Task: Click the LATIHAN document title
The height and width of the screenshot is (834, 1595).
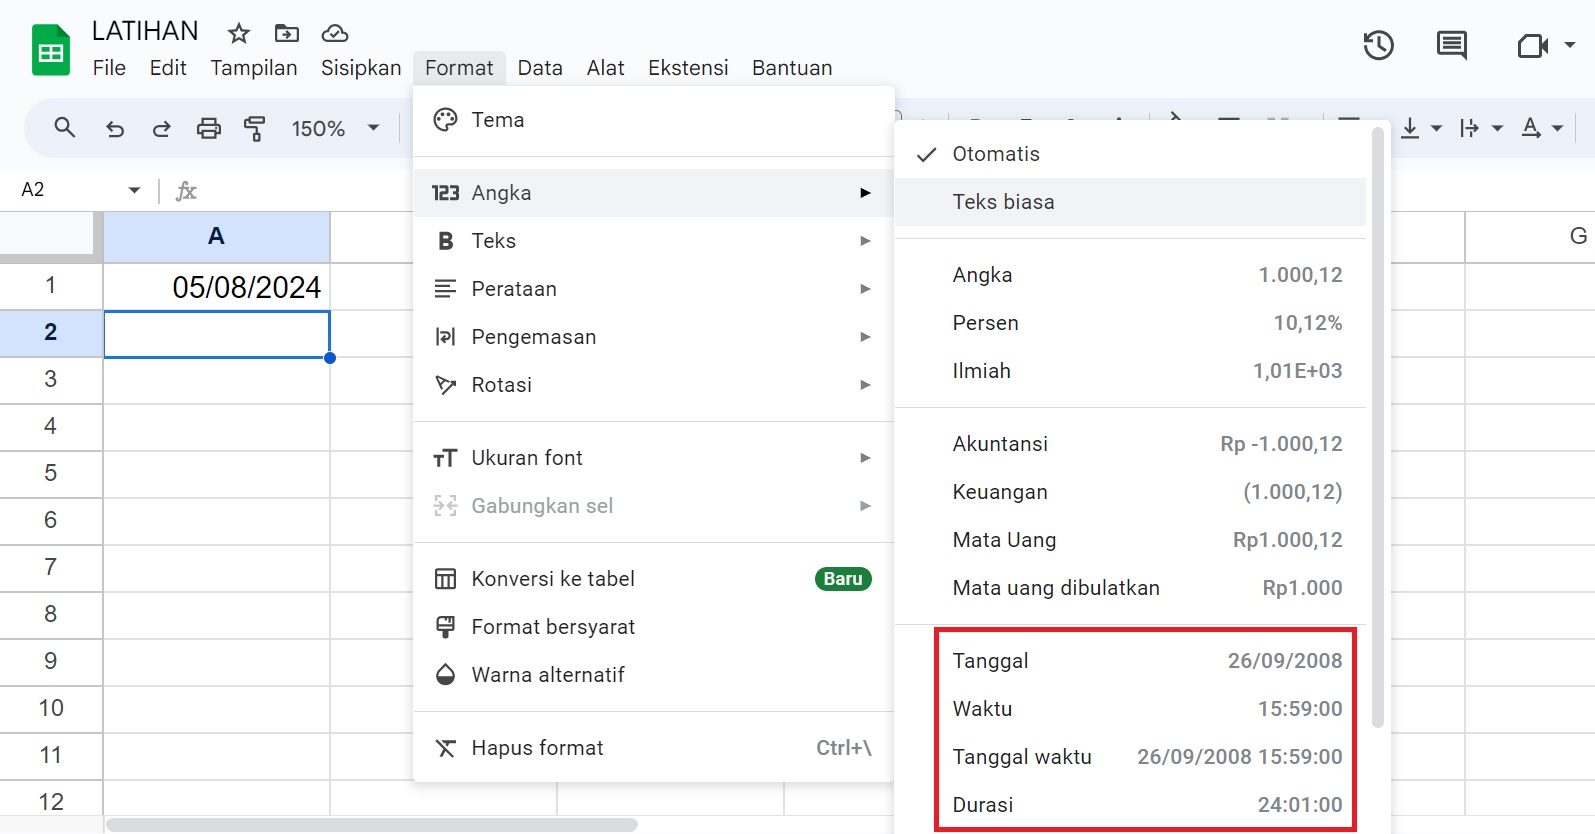Action: tap(145, 31)
